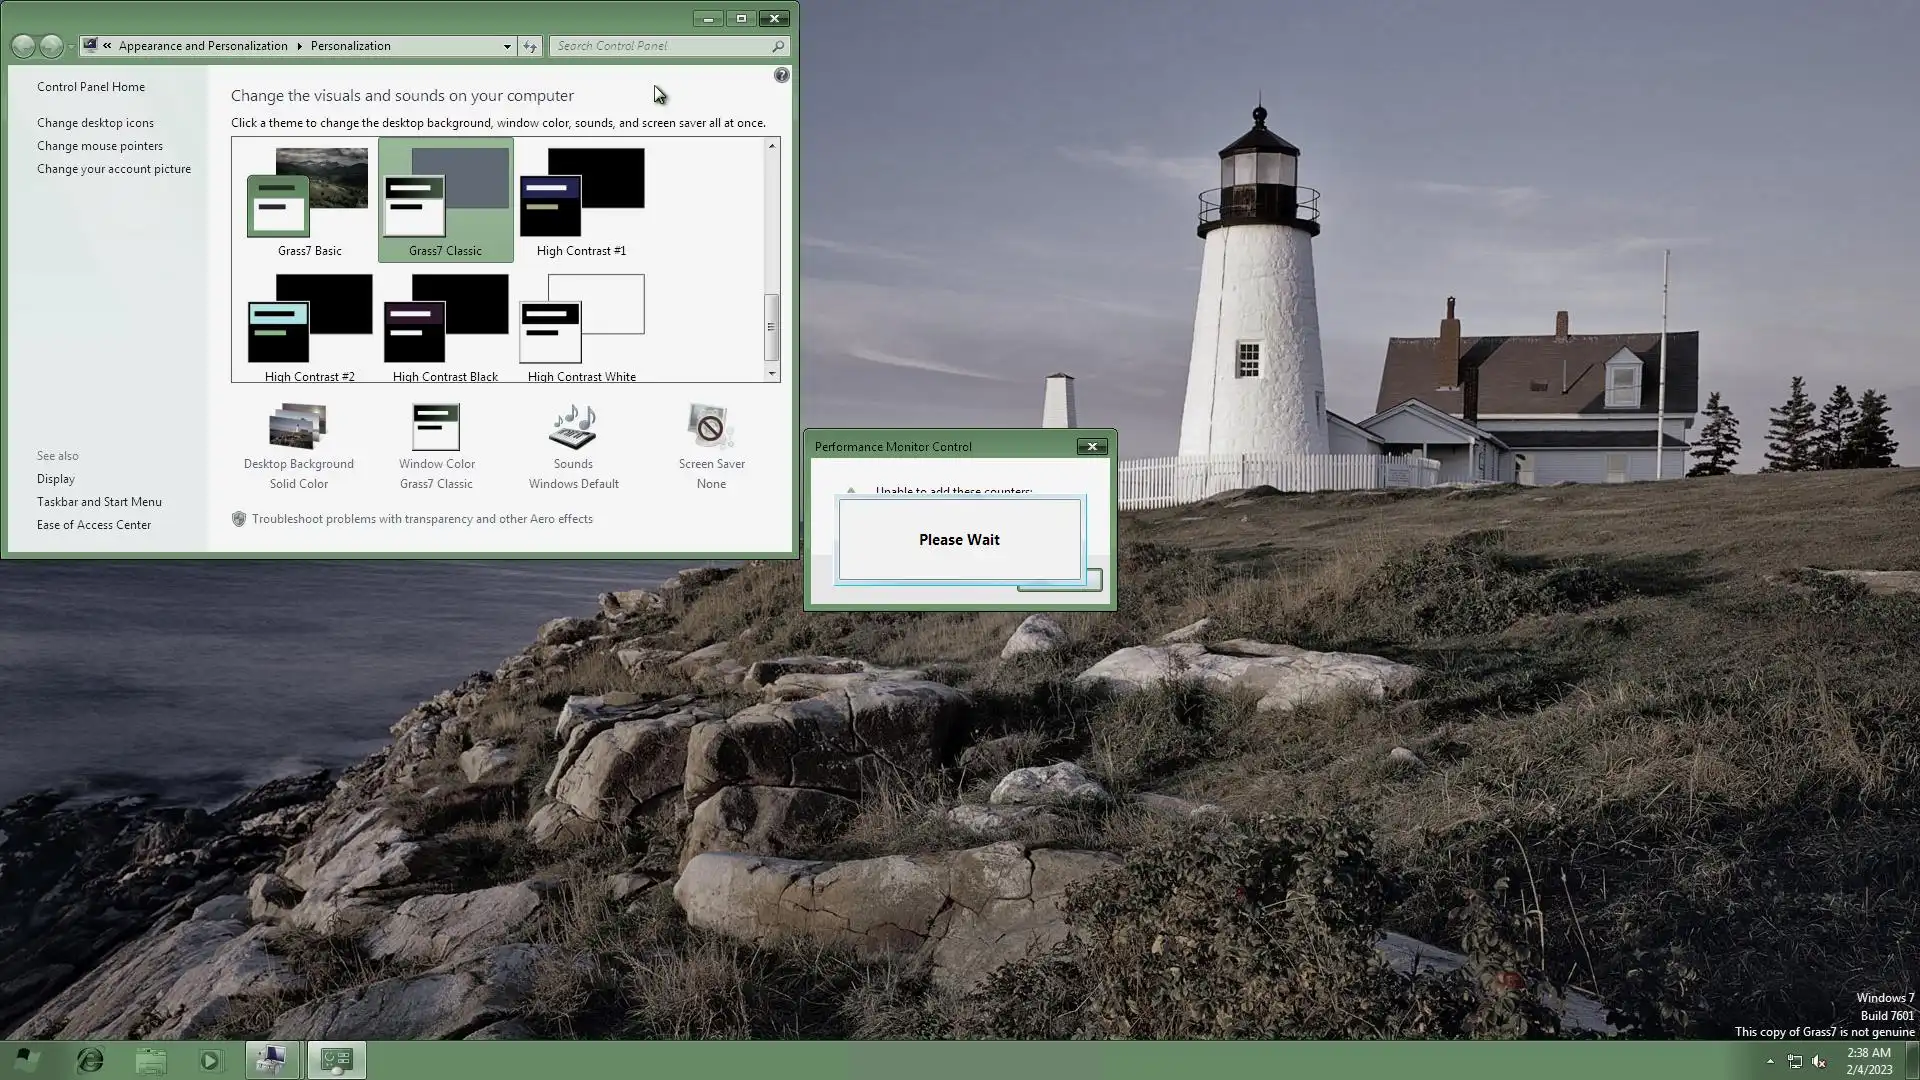This screenshot has height=1080, width=1920.
Task: Go to Appearance and Personalization breadcrumb
Action: point(203,46)
